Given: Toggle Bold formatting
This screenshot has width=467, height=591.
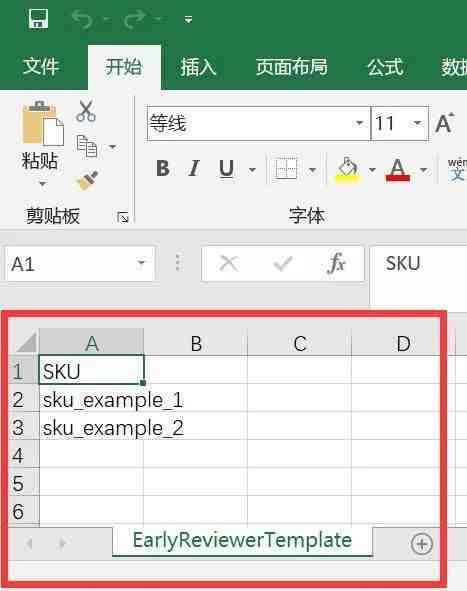Looking at the screenshot, I should click(x=163, y=168).
